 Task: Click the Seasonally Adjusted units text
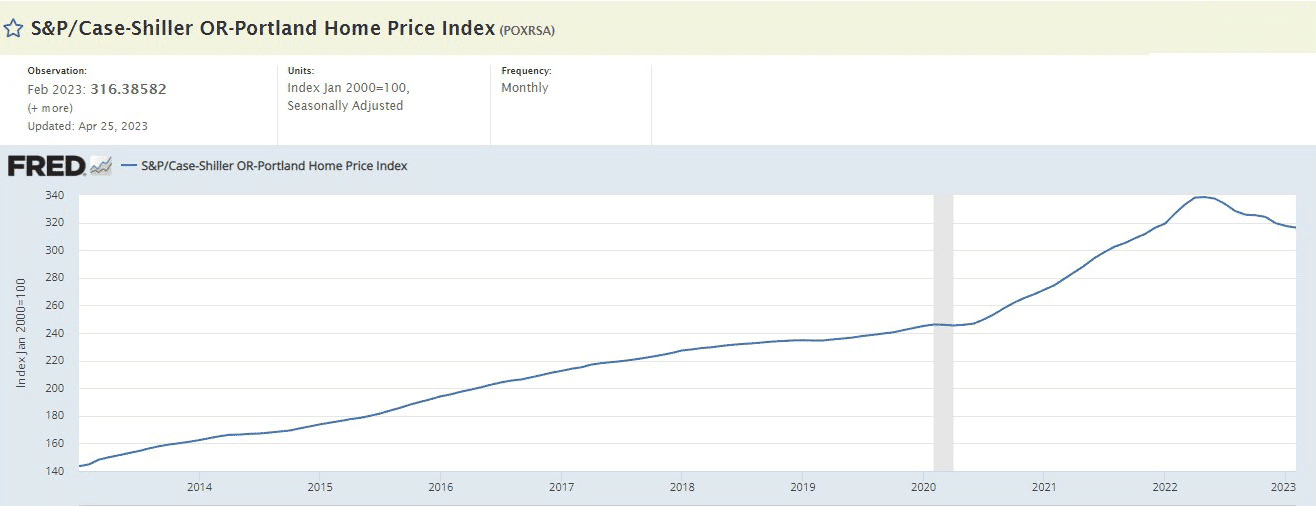(x=345, y=105)
